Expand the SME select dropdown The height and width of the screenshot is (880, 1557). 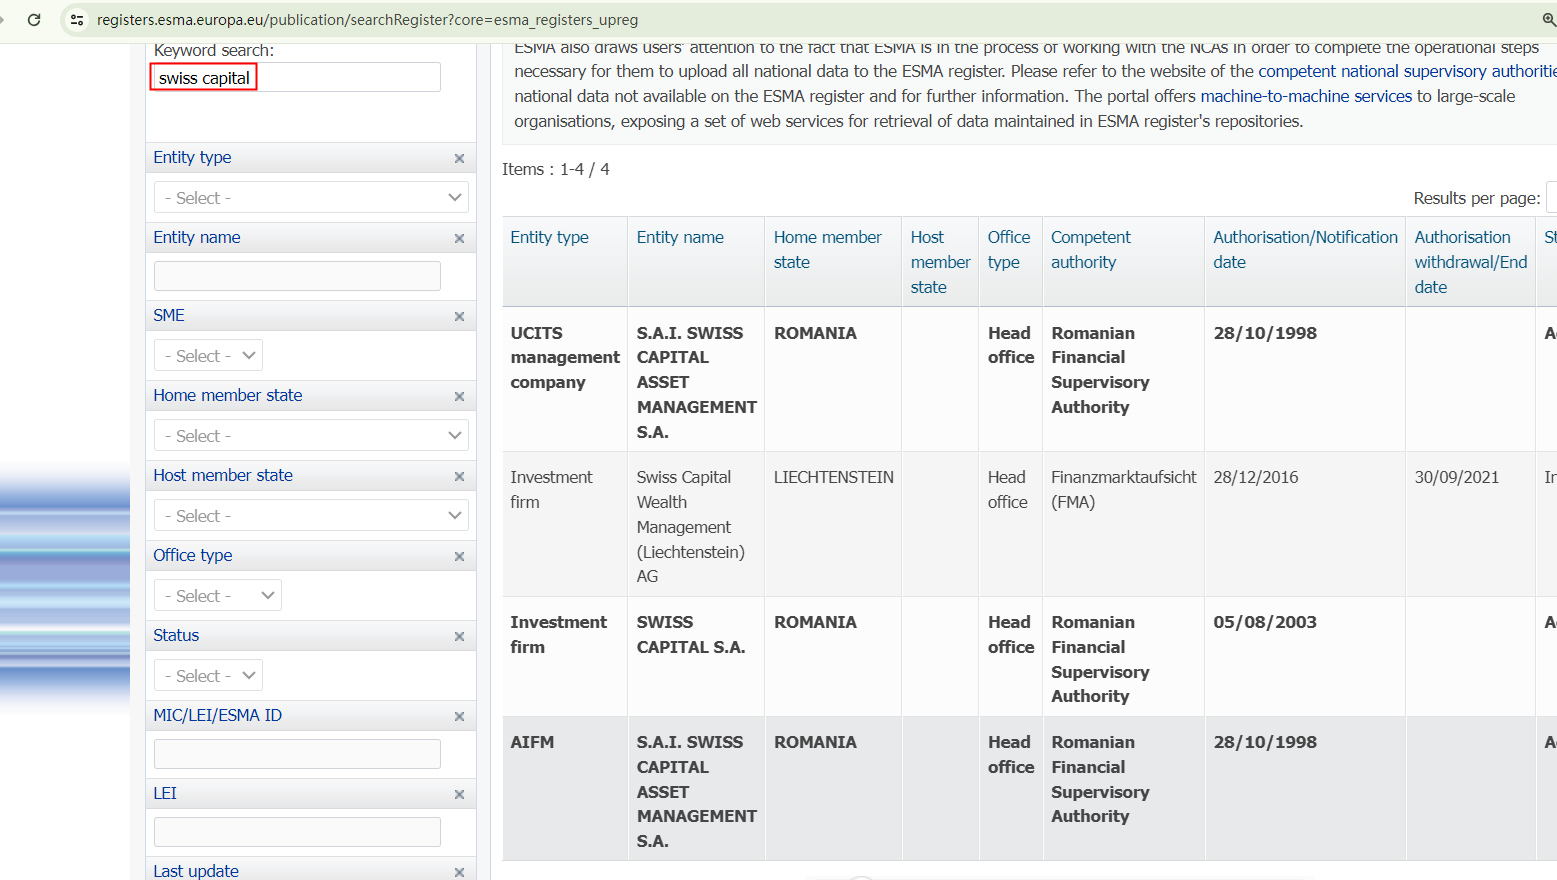(208, 356)
